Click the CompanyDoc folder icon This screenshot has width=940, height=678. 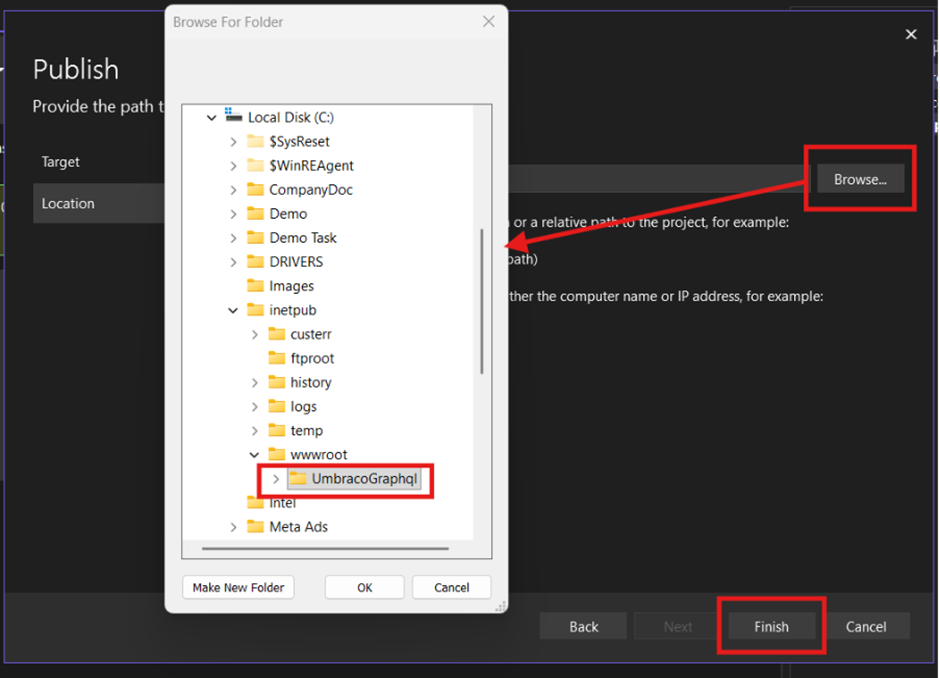click(x=256, y=190)
